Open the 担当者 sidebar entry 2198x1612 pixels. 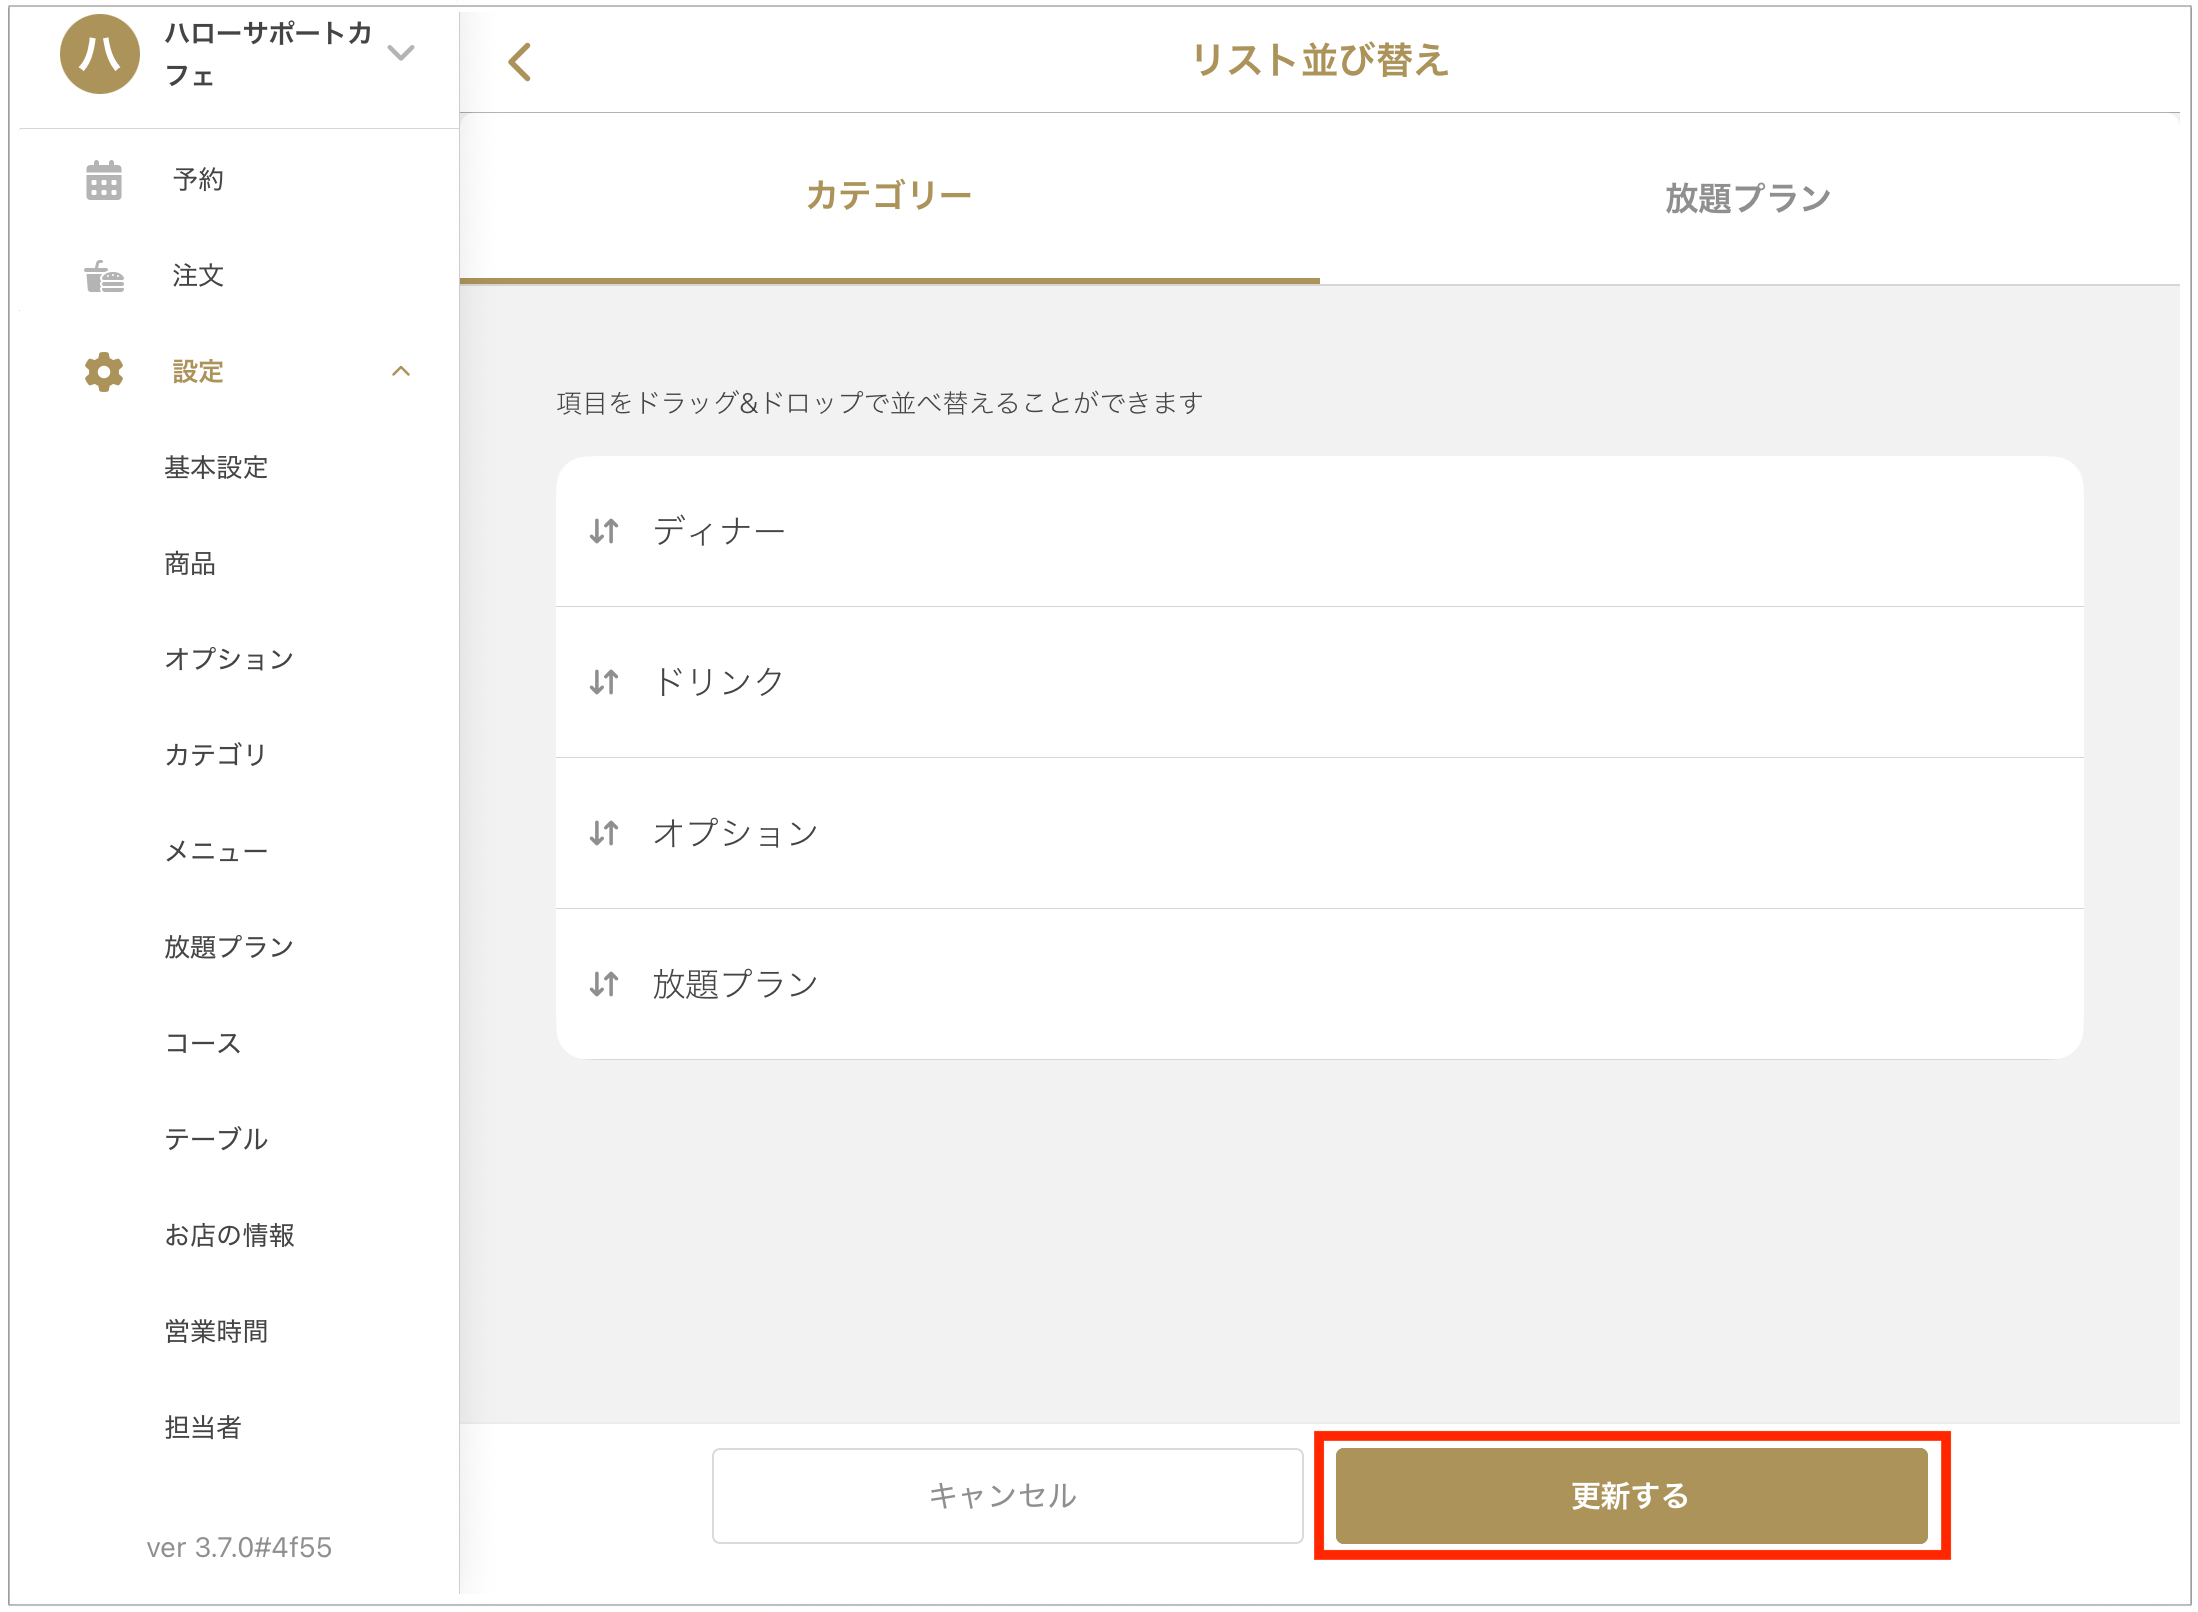203,1427
